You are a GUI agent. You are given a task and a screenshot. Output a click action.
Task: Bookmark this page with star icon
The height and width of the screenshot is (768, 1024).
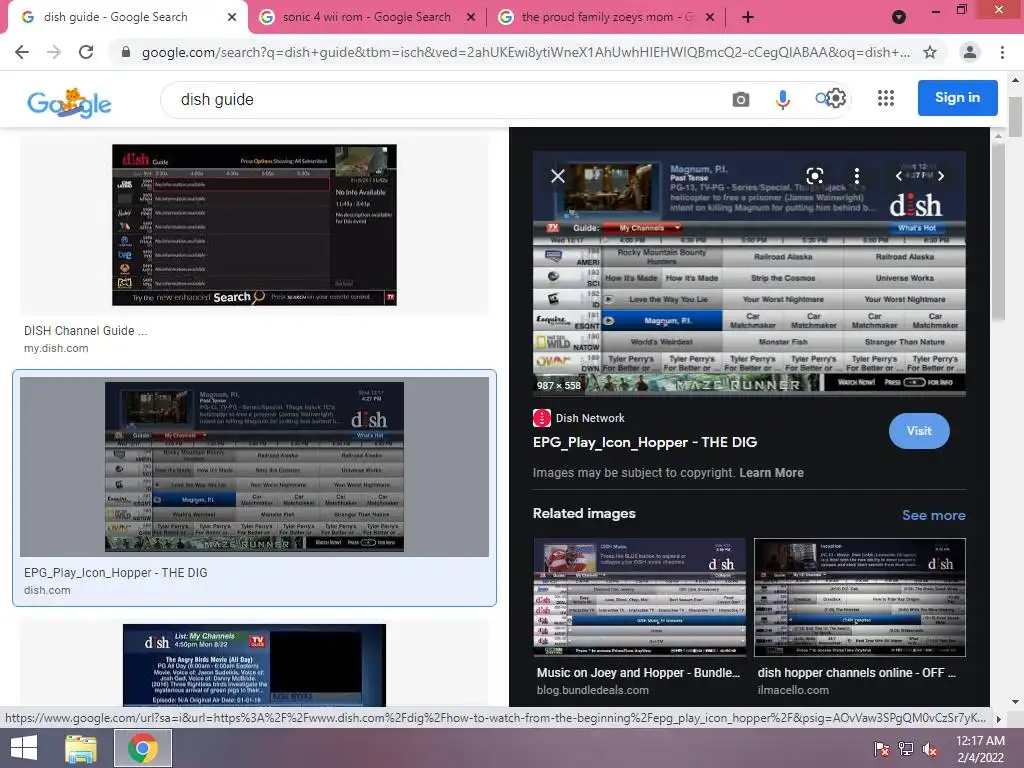(930, 52)
